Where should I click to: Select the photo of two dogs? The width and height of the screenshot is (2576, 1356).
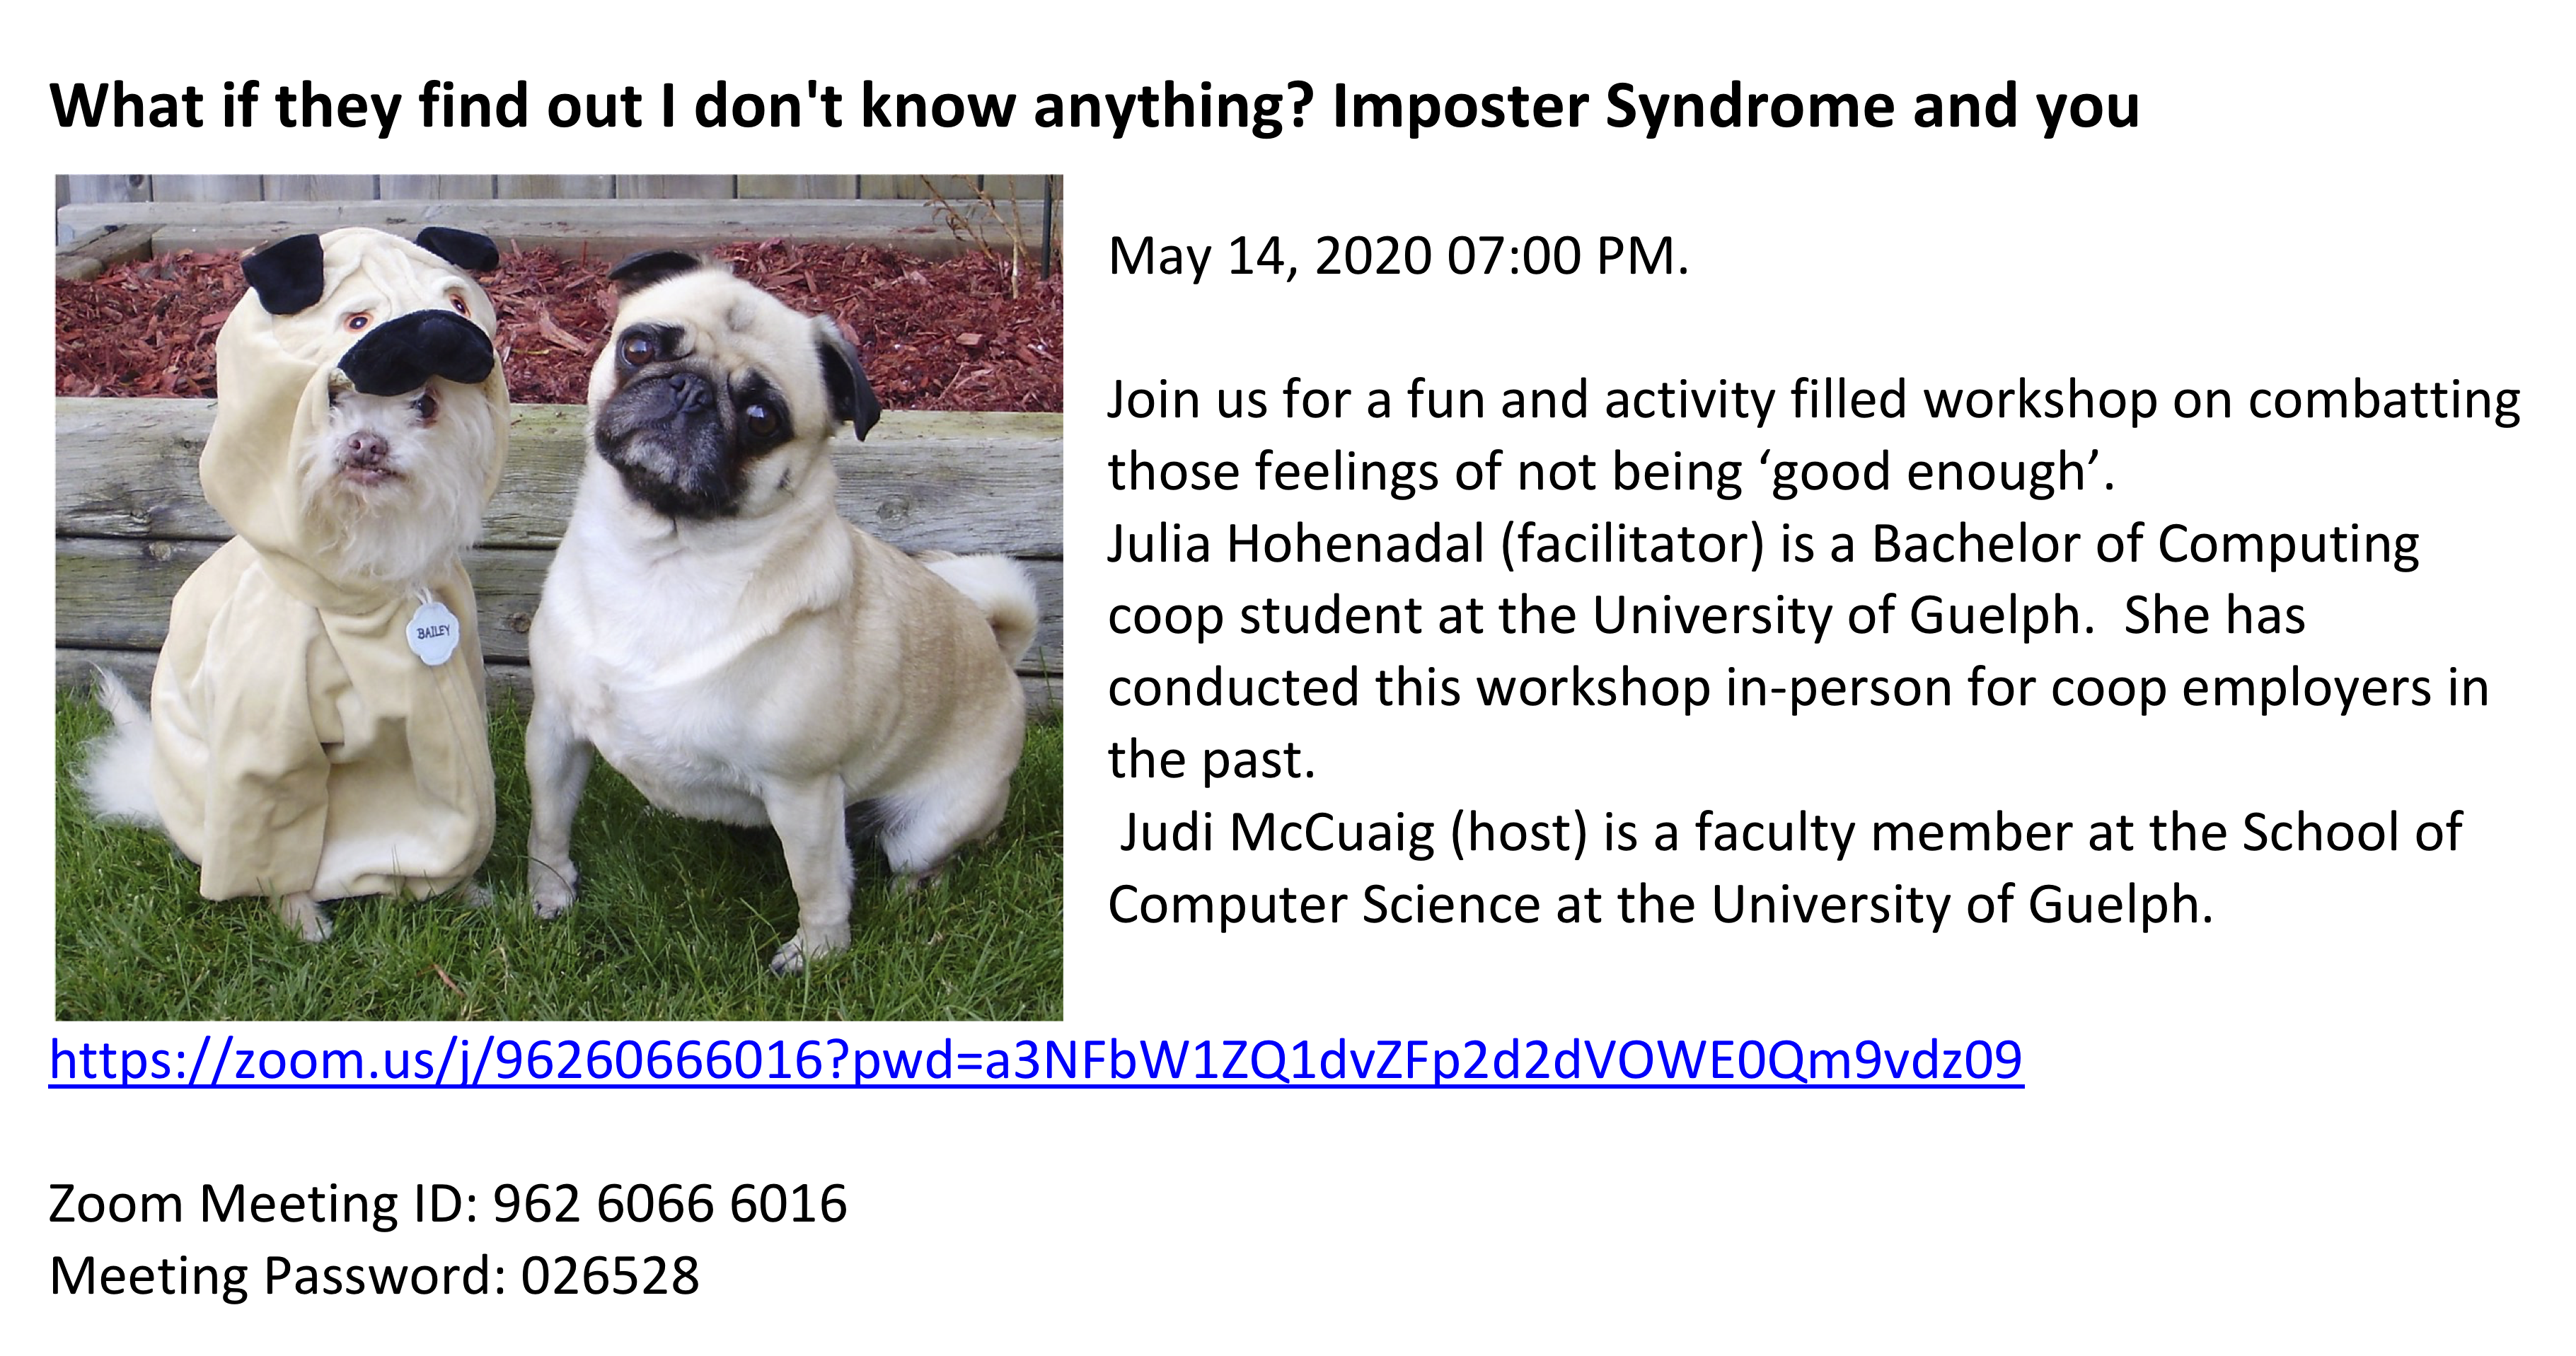(559, 597)
